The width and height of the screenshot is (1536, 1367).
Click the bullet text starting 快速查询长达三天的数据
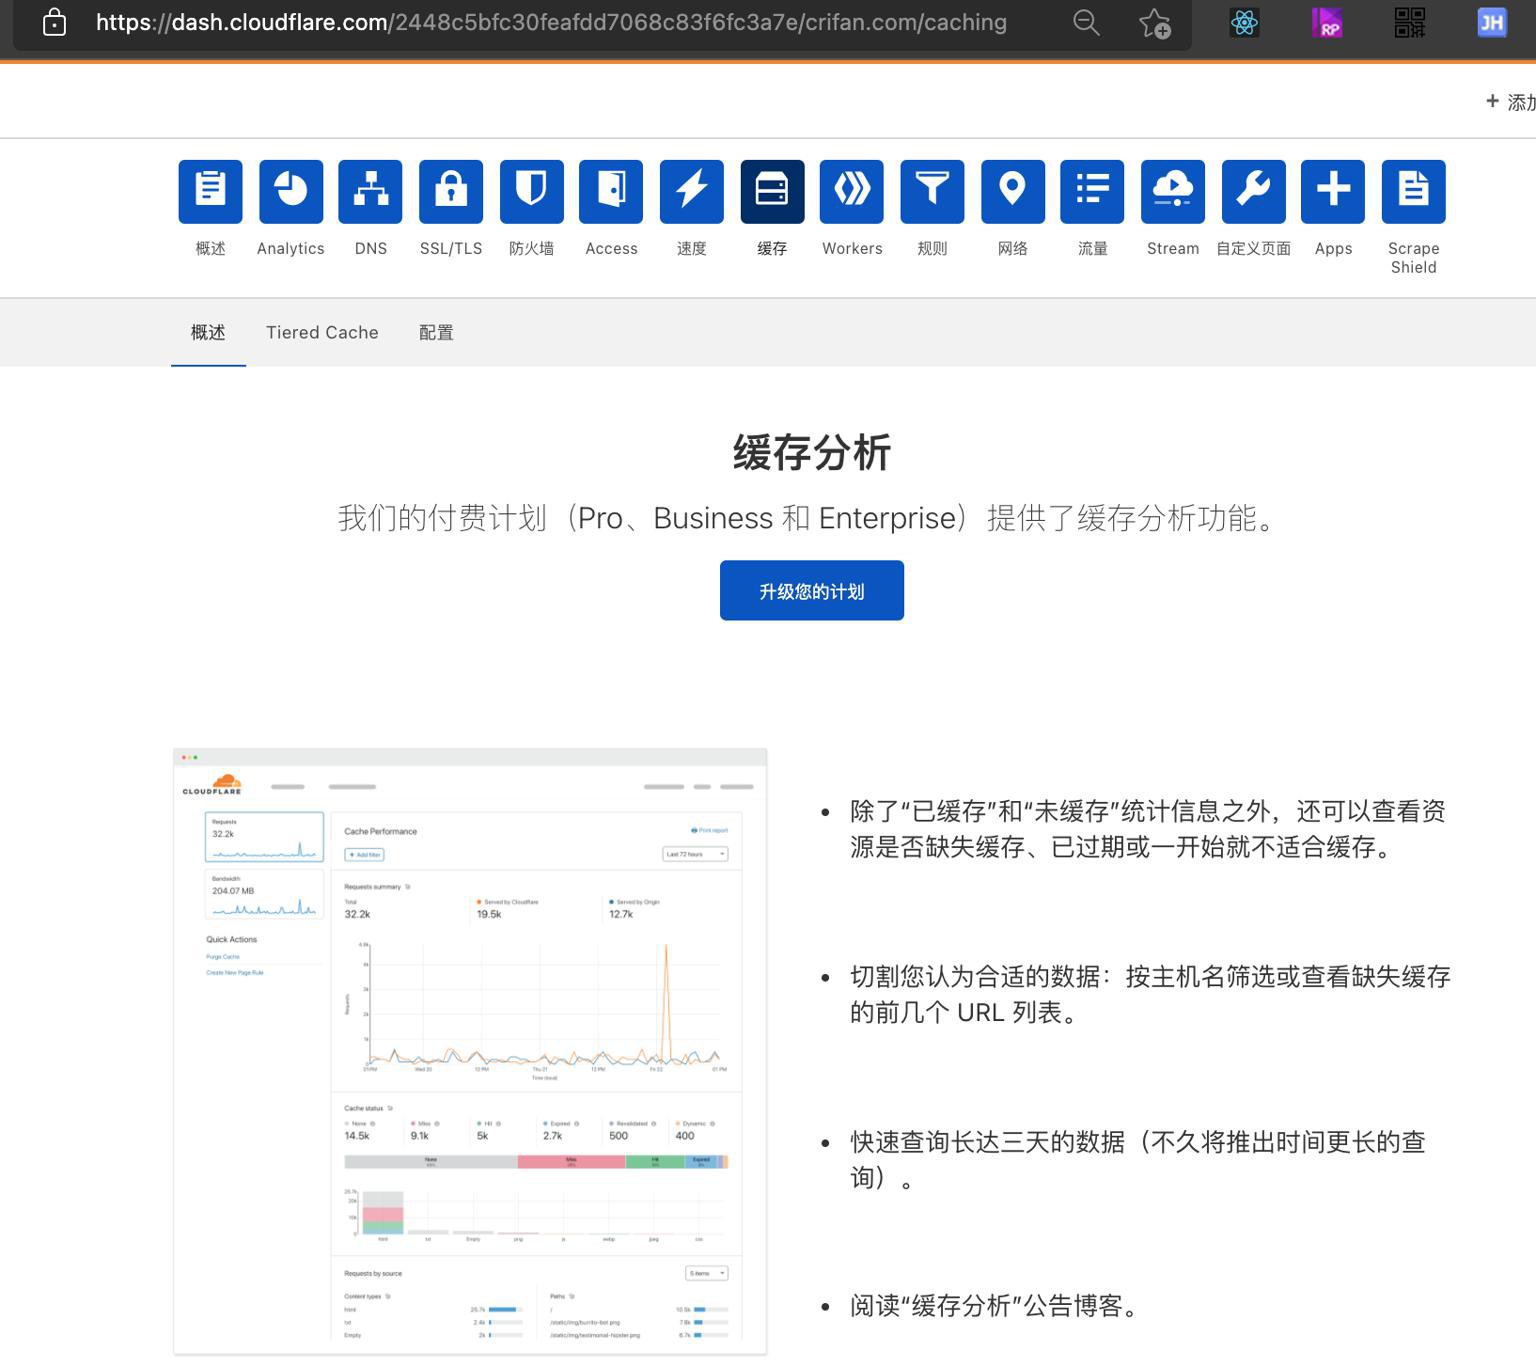pos(1138,1159)
